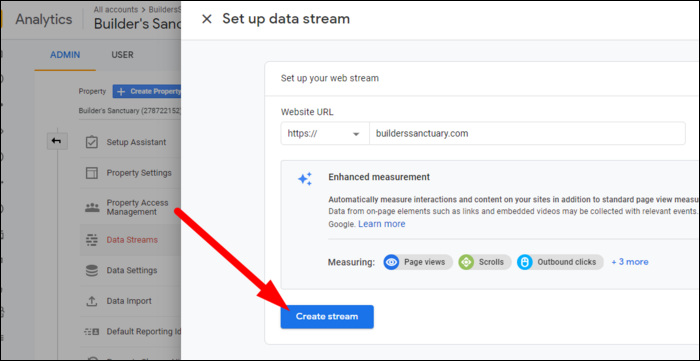Click the Enhanced measurement sparkle icon

click(305, 179)
